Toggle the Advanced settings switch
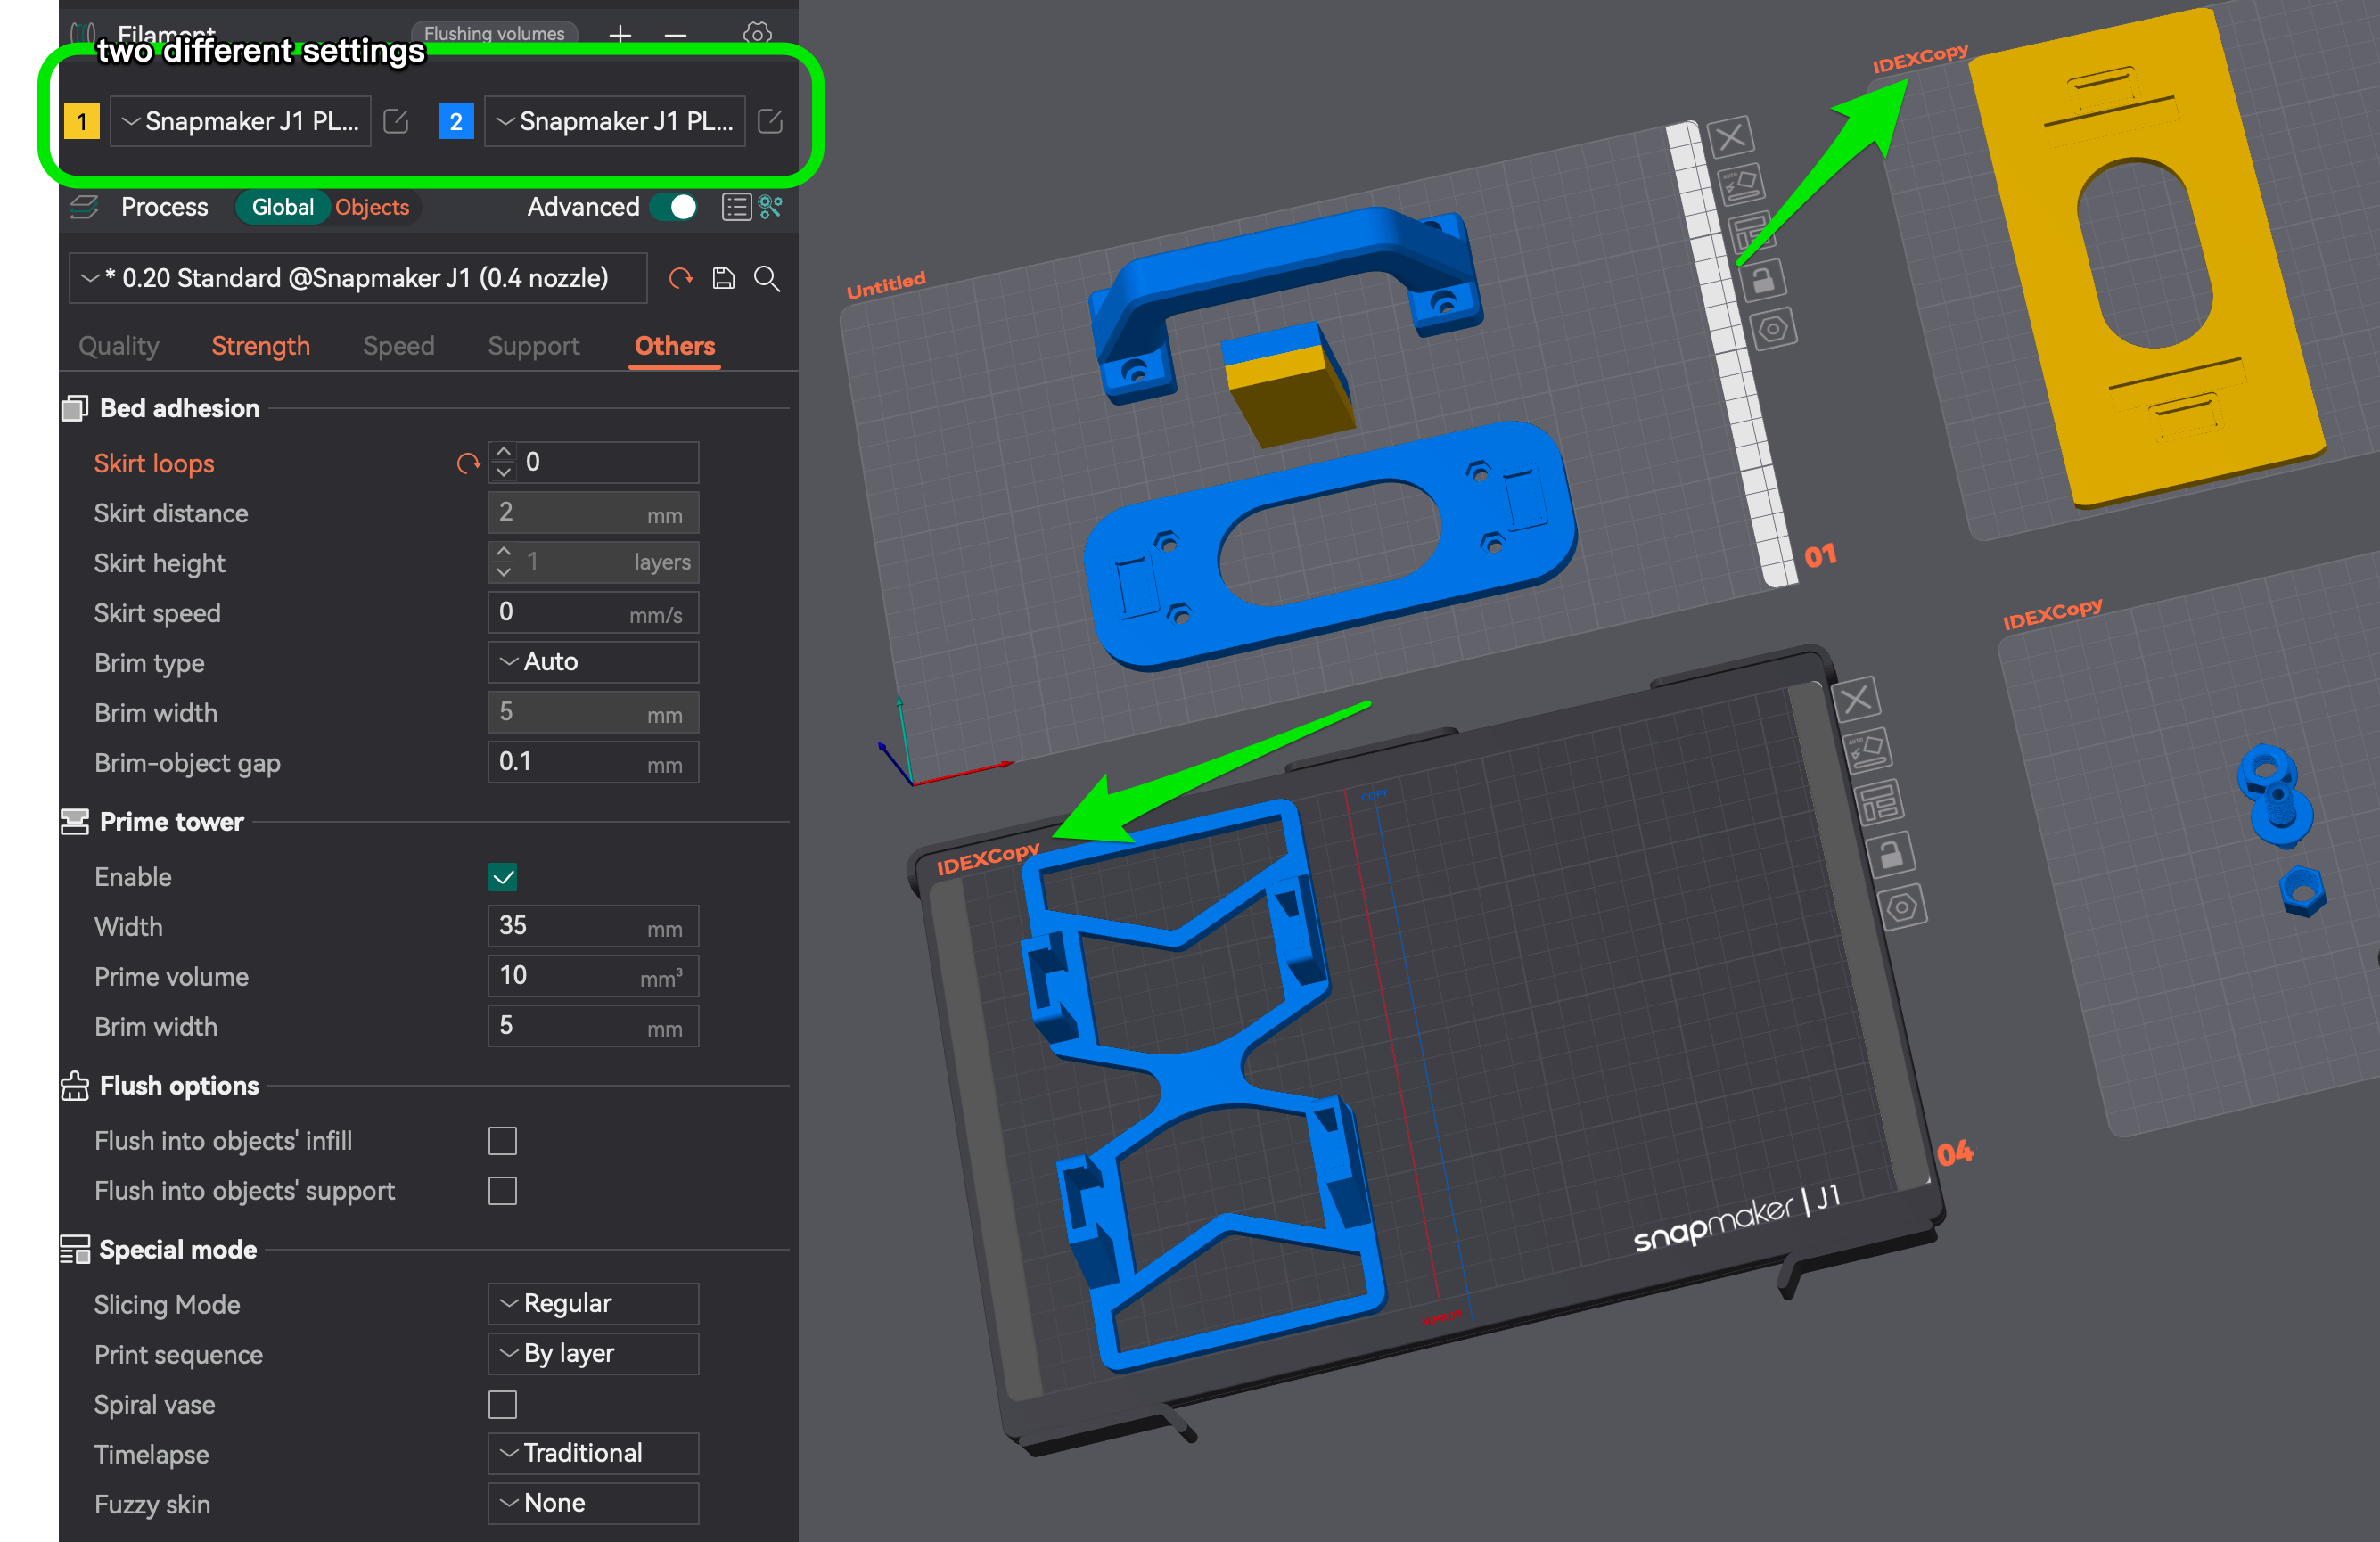The image size is (2380, 1542). [x=674, y=207]
